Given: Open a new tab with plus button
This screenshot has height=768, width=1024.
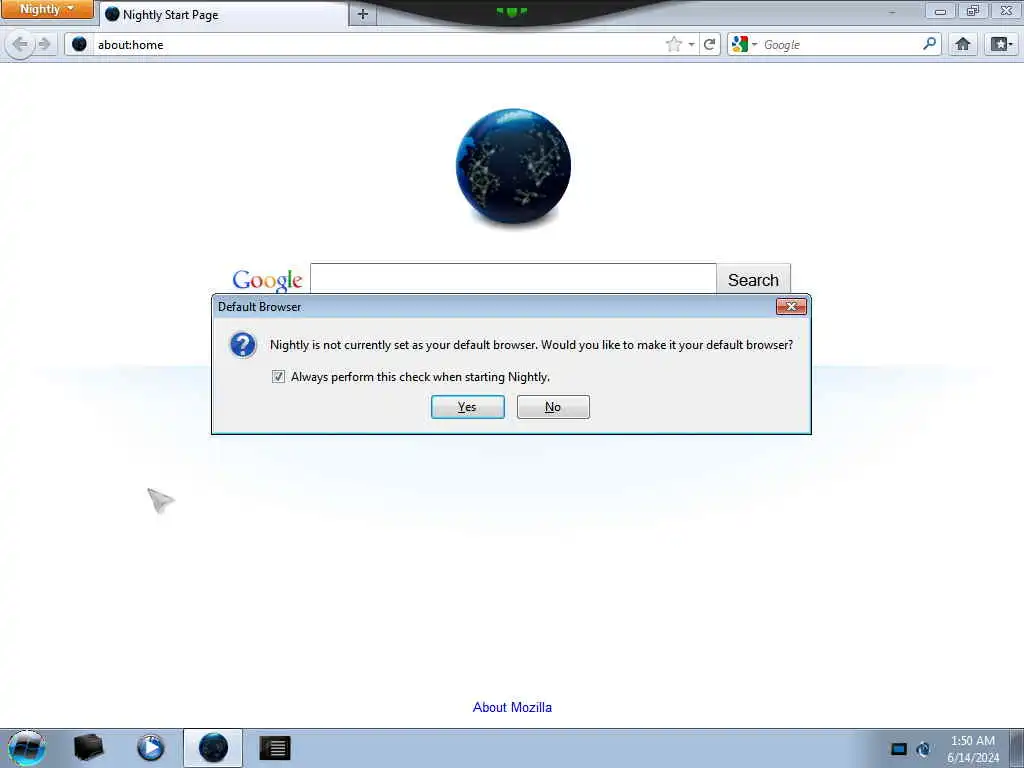Looking at the screenshot, I should click(363, 14).
